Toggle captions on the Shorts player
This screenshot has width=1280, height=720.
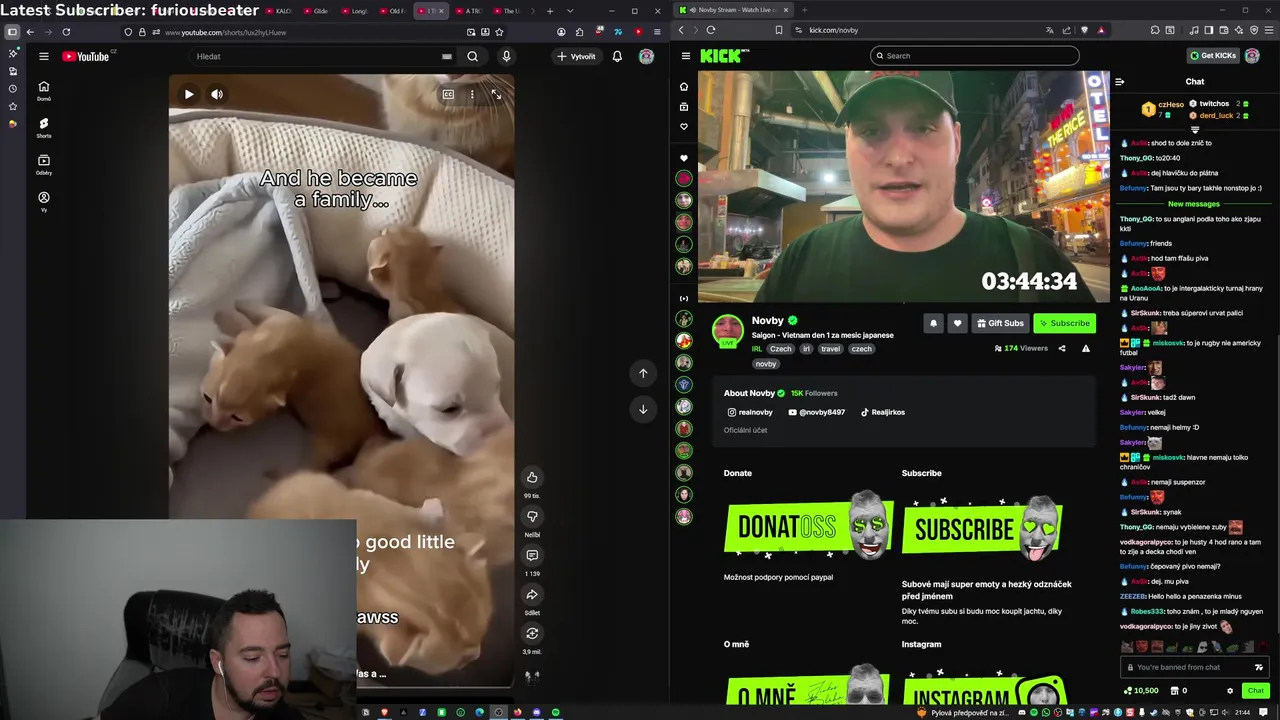pyautogui.click(x=448, y=94)
